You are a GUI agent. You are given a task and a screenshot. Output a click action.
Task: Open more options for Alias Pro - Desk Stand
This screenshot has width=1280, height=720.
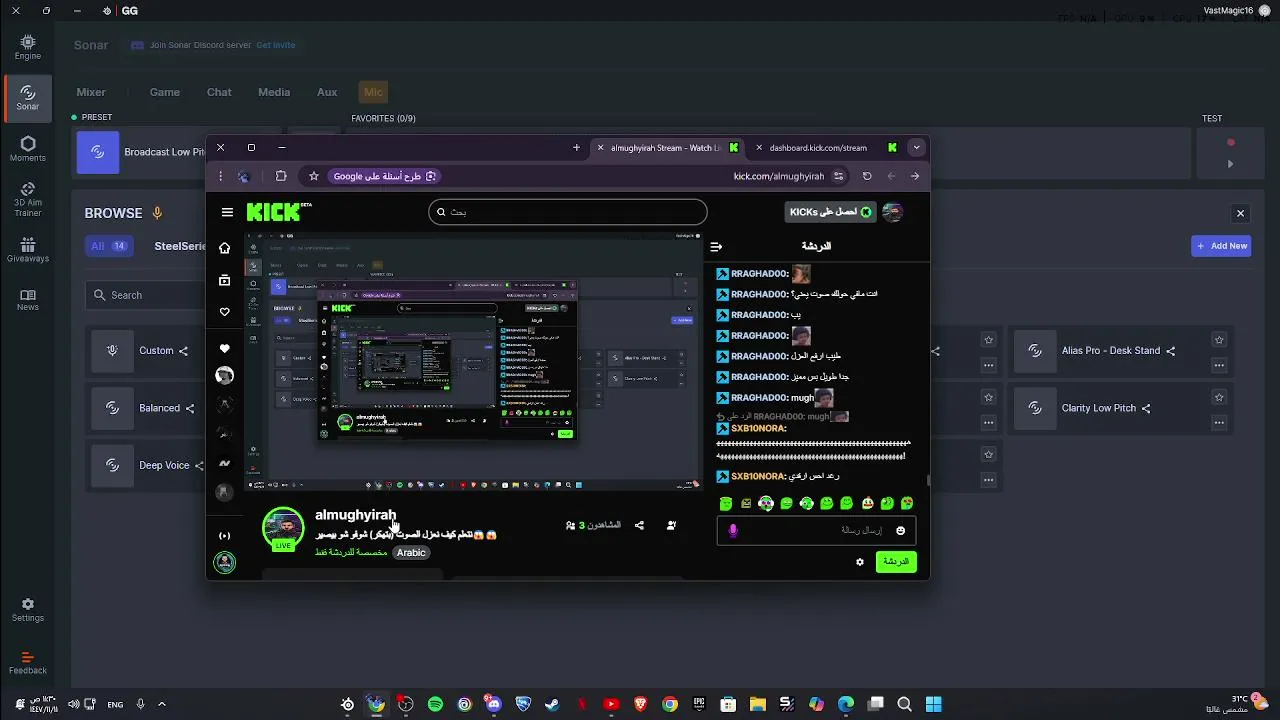pyautogui.click(x=1219, y=365)
